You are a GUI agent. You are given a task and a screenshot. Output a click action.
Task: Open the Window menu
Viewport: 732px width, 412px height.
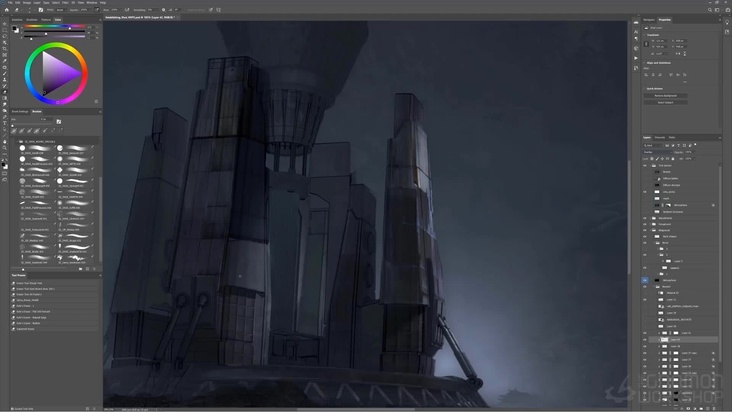point(92,2)
